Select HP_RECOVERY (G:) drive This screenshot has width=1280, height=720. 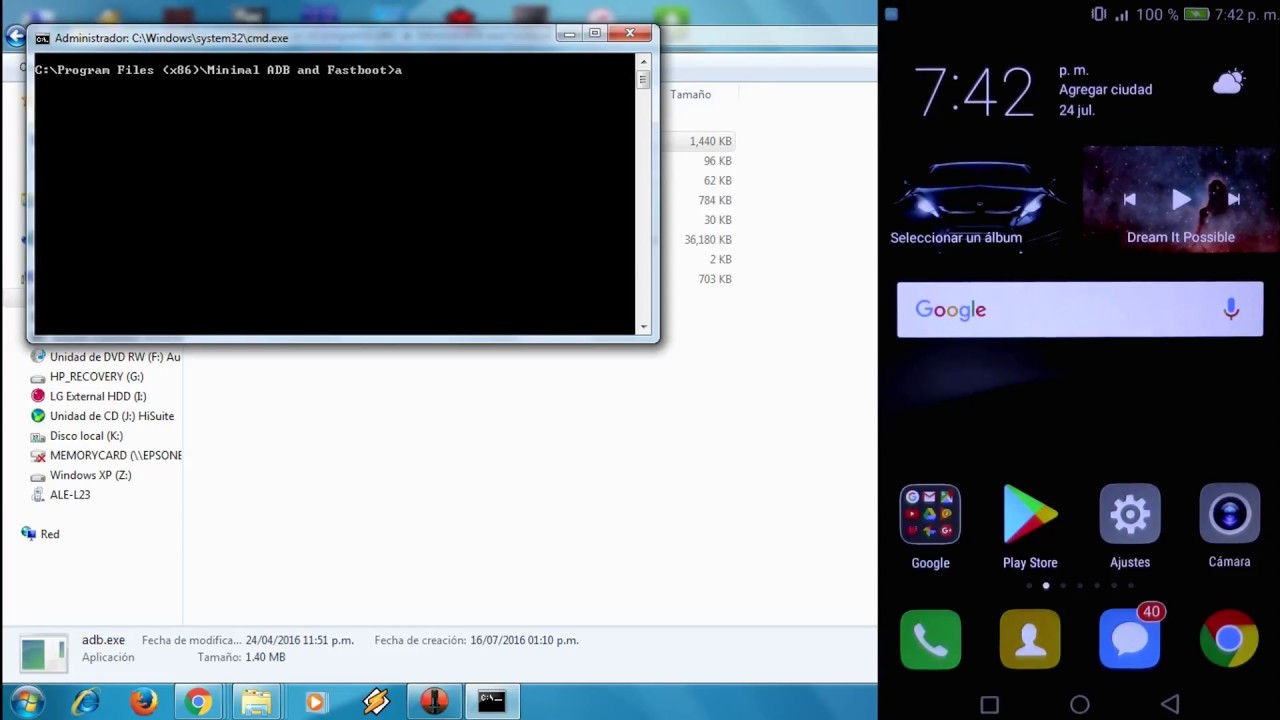(x=87, y=377)
